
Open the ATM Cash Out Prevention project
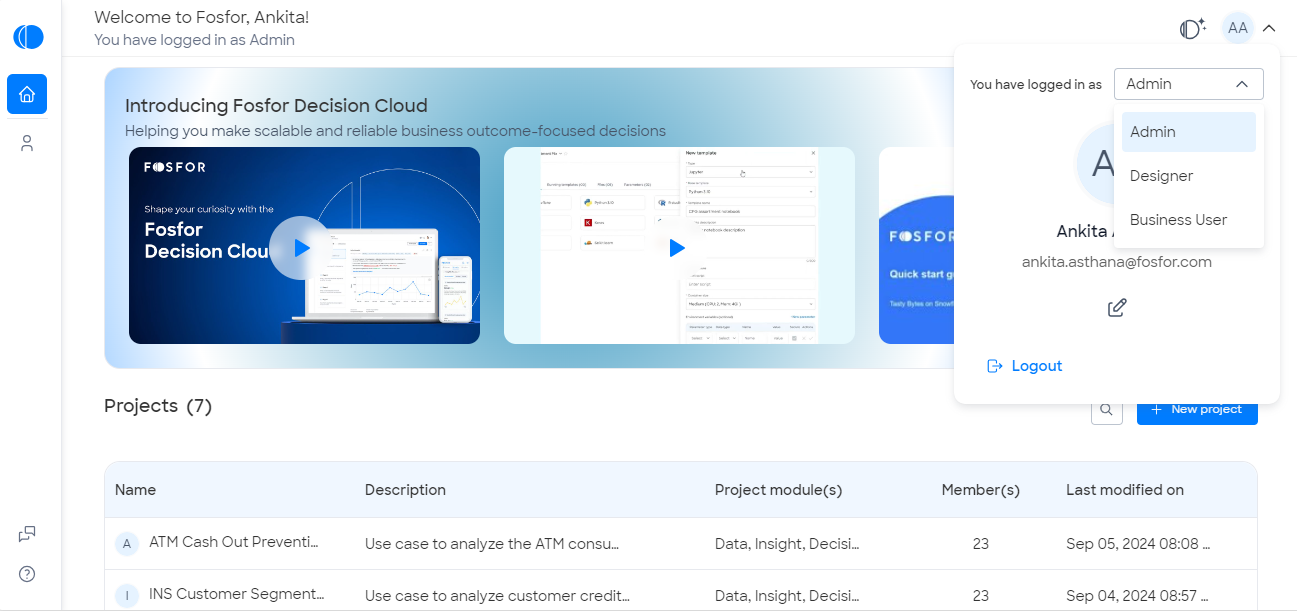(x=233, y=543)
